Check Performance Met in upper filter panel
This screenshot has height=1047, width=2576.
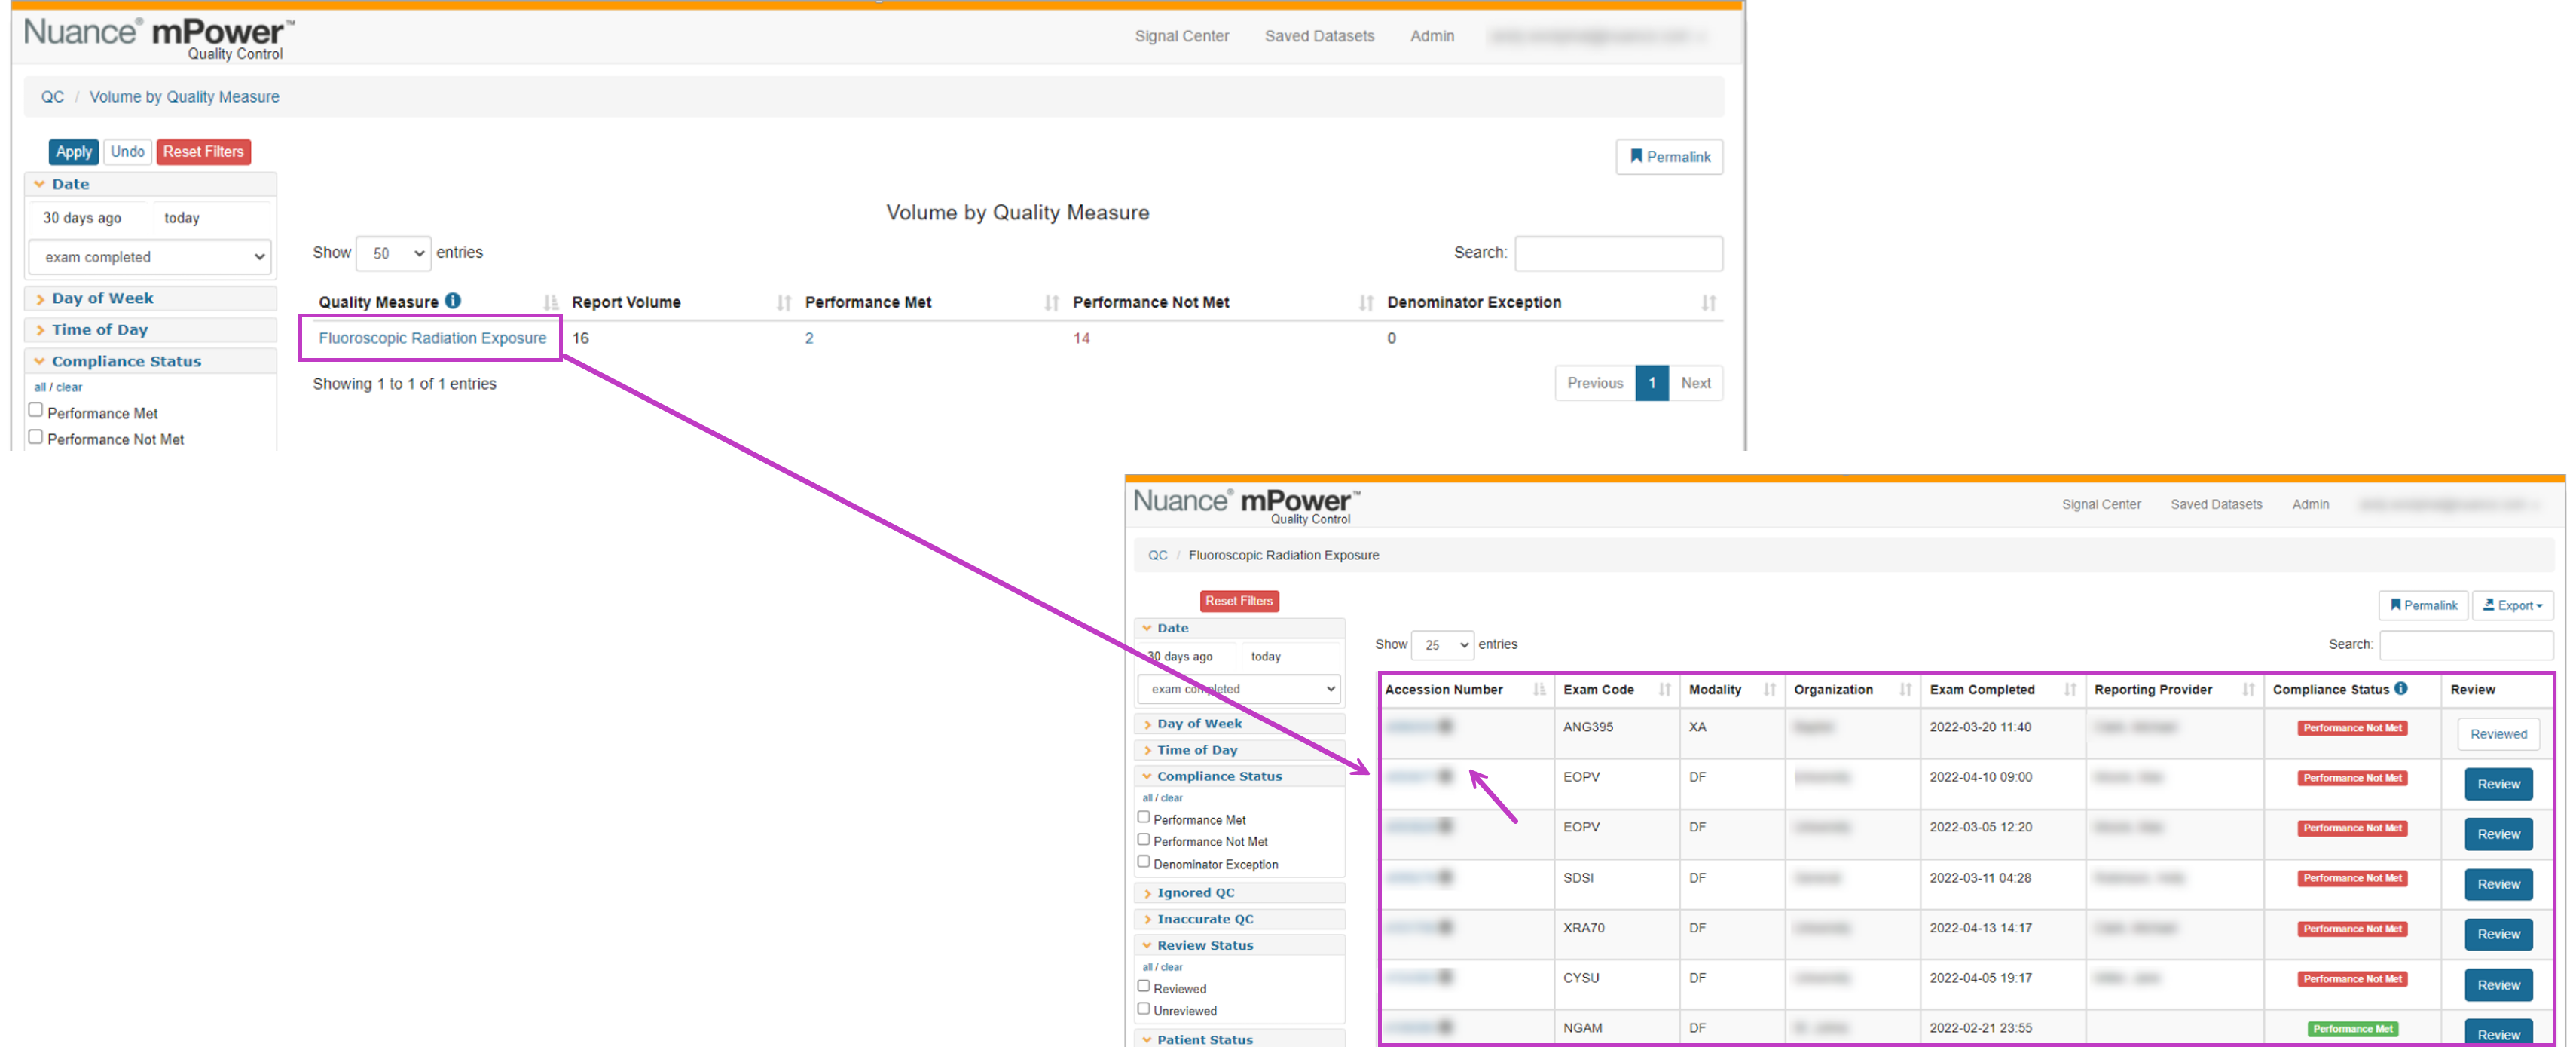(x=36, y=410)
